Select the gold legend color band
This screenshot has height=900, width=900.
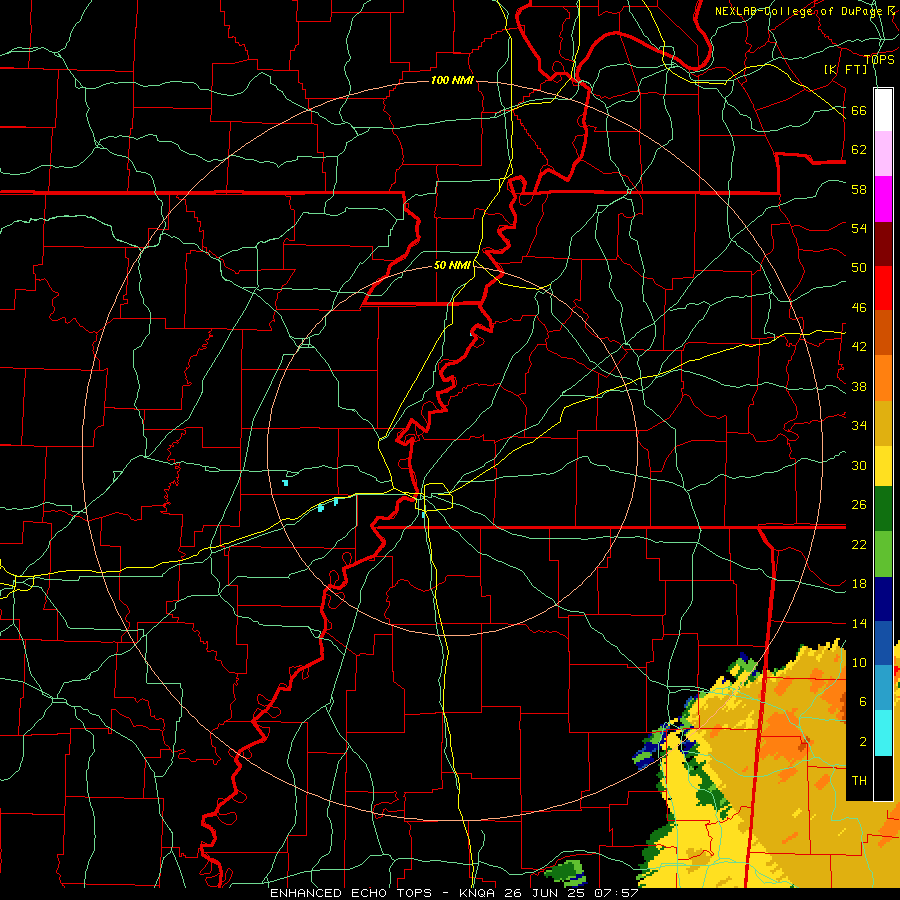coord(883,423)
